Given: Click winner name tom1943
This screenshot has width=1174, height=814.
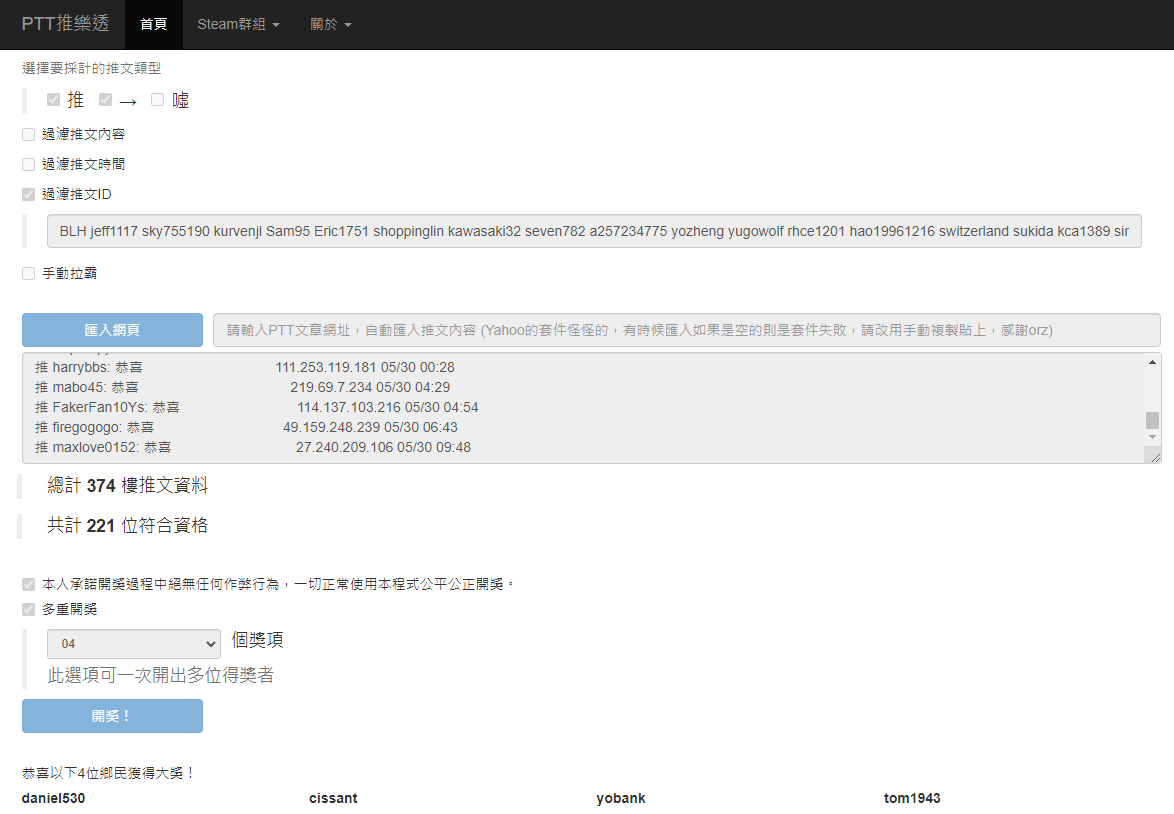Looking at the screenshot, I should tap(912, 798).
